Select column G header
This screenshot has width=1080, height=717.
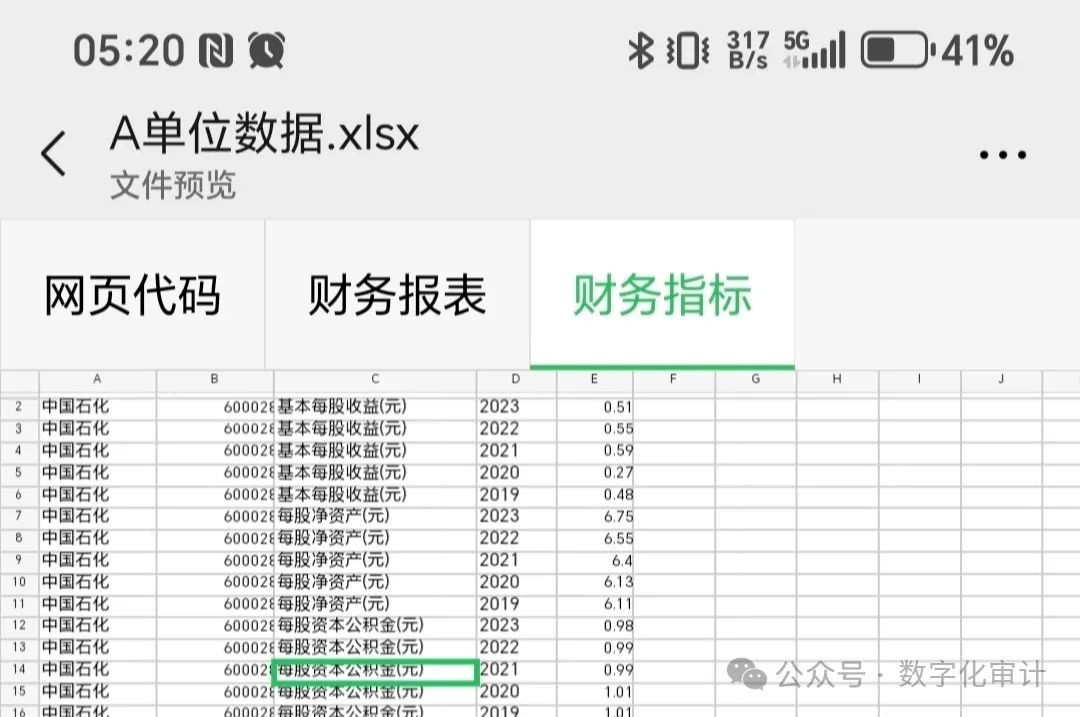click(x=756, y=380)
